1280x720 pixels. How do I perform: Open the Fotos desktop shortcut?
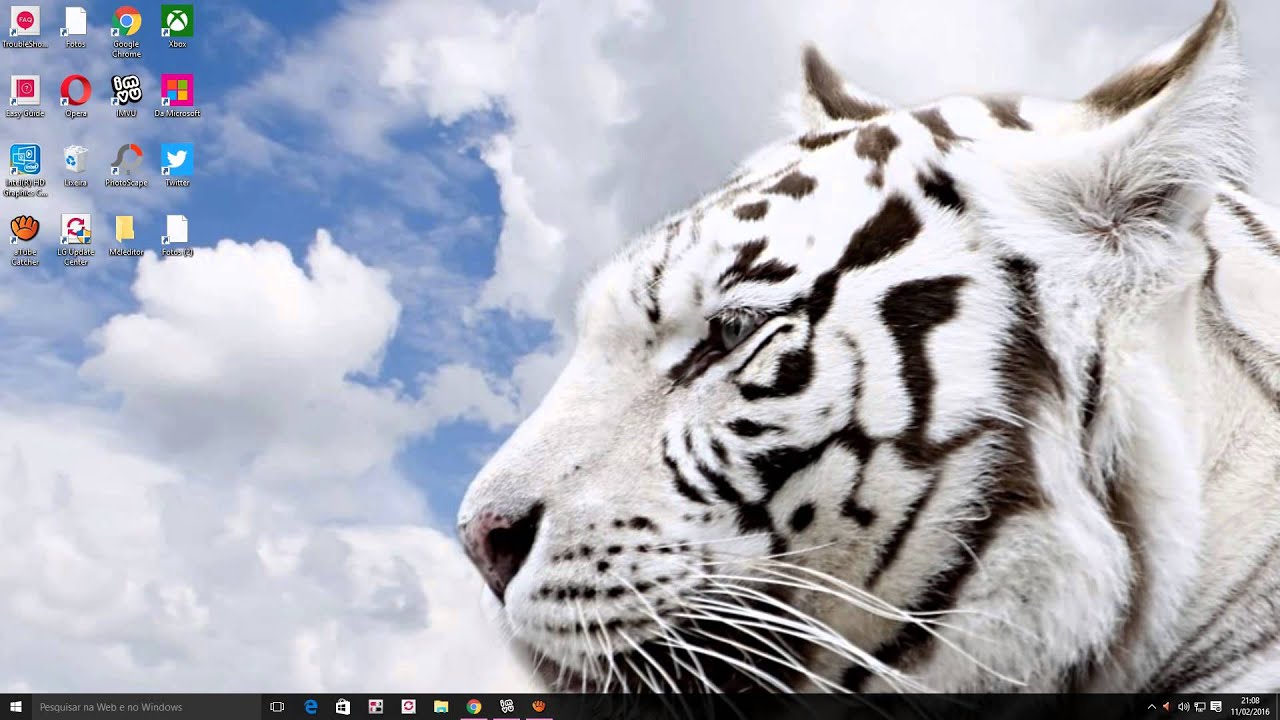75,27
